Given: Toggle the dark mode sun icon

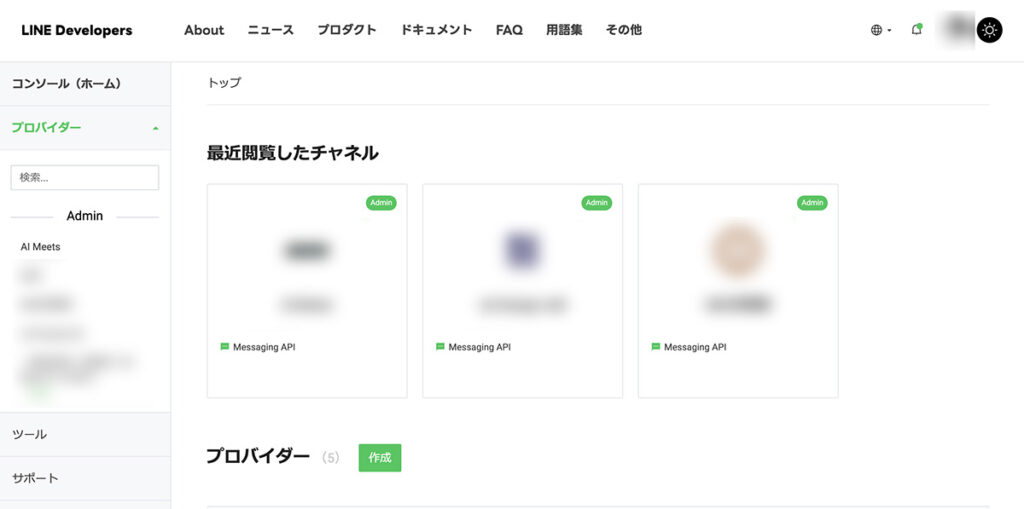Looking at the screenshot, I should pos(989,30).
